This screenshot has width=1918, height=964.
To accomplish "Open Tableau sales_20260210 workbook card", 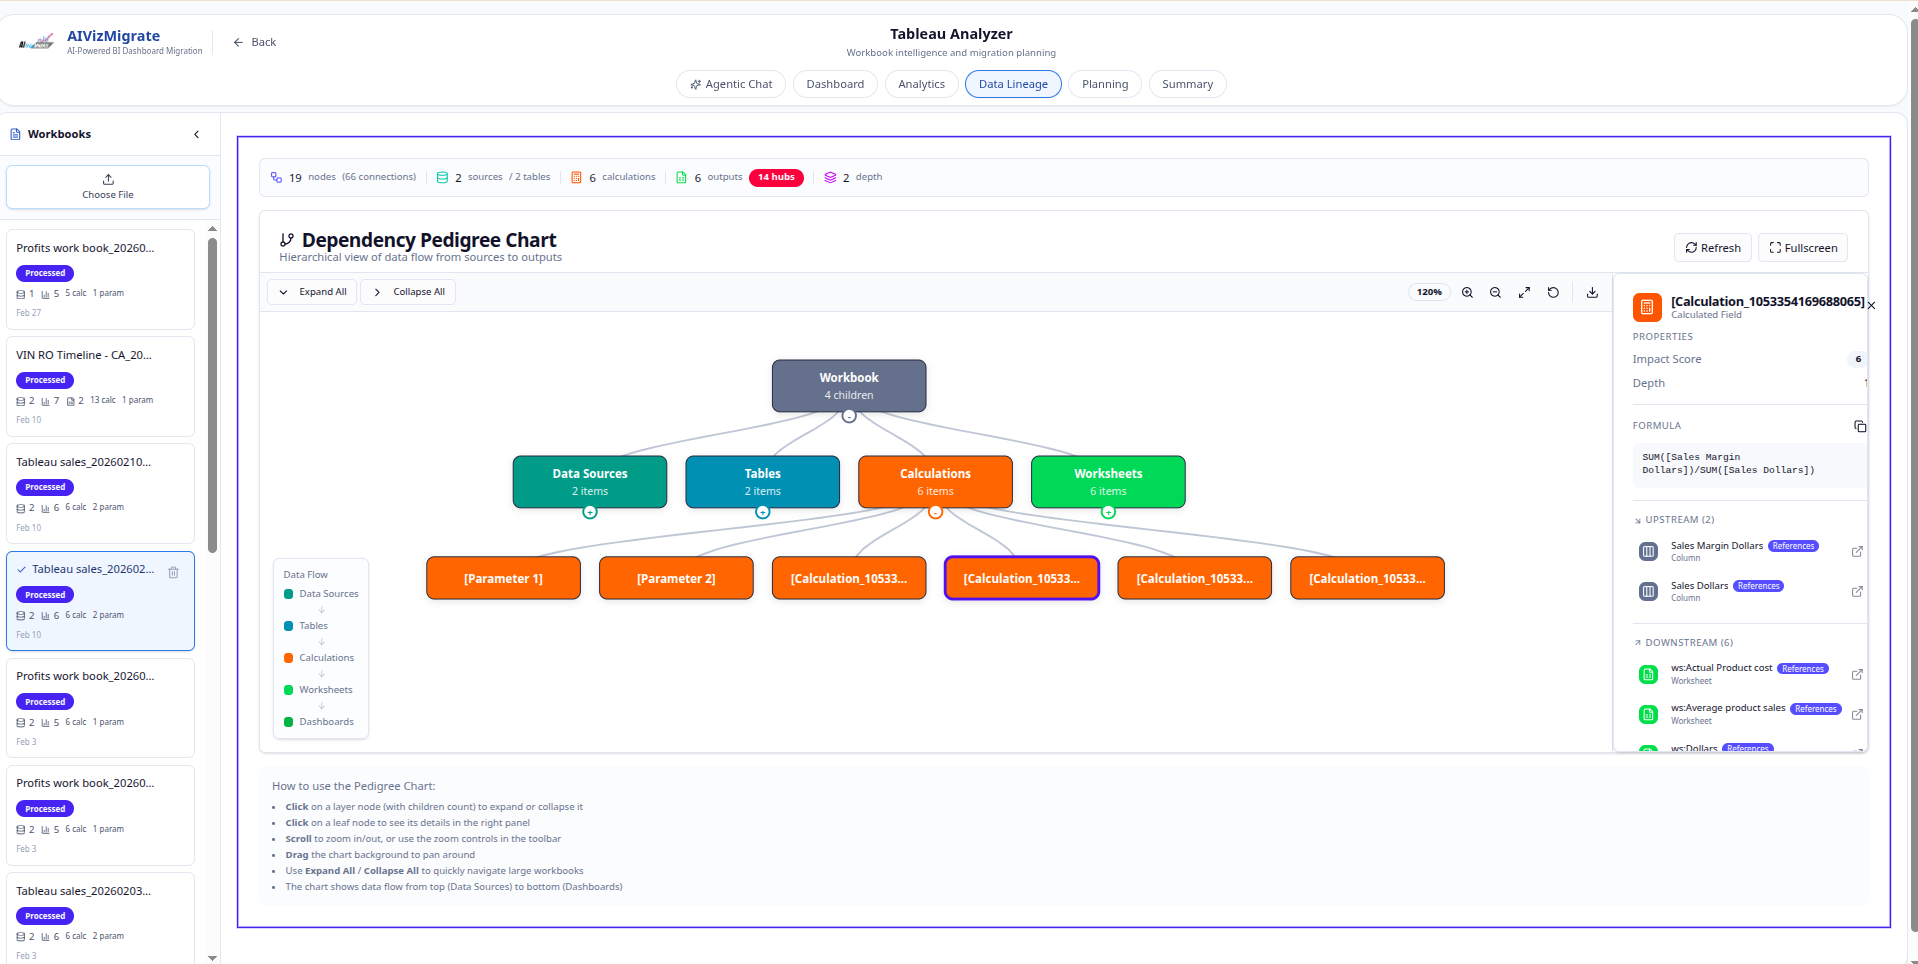I will pyautogui.click(x=101, y=494).
